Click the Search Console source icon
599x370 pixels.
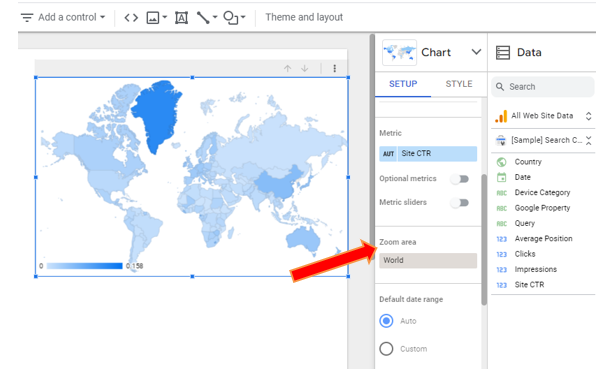(501, 141)
